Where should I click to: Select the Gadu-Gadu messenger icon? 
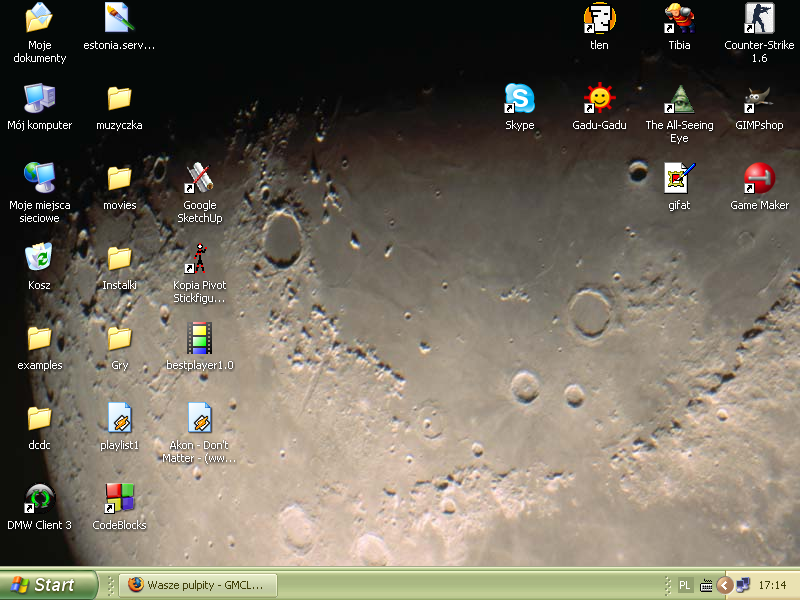pyautogui.click(x=599, y=99)
